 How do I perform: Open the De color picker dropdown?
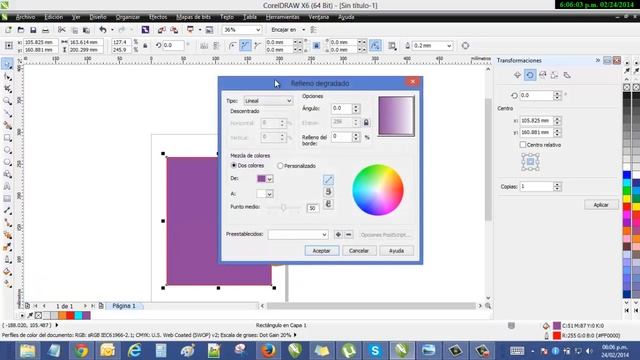coord(269,179)
